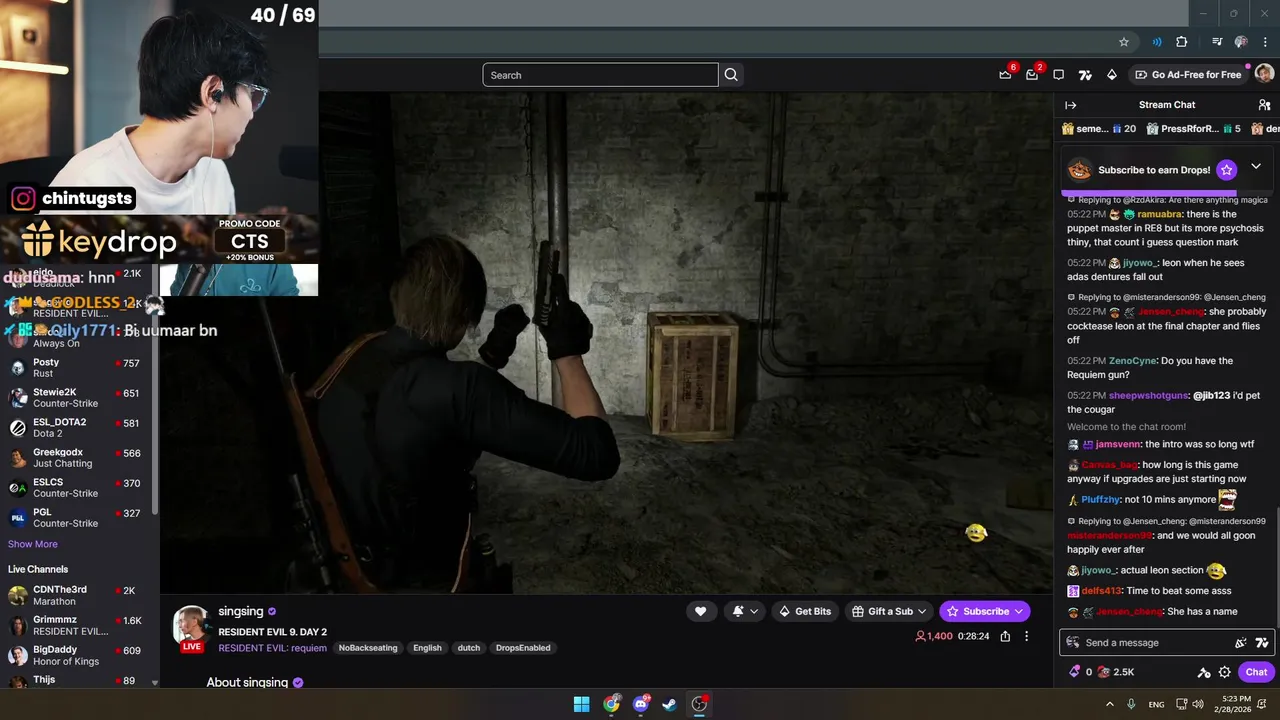Click Go Ad-Free for Free button
1280x720 pixels.
tap(1187, 75)
